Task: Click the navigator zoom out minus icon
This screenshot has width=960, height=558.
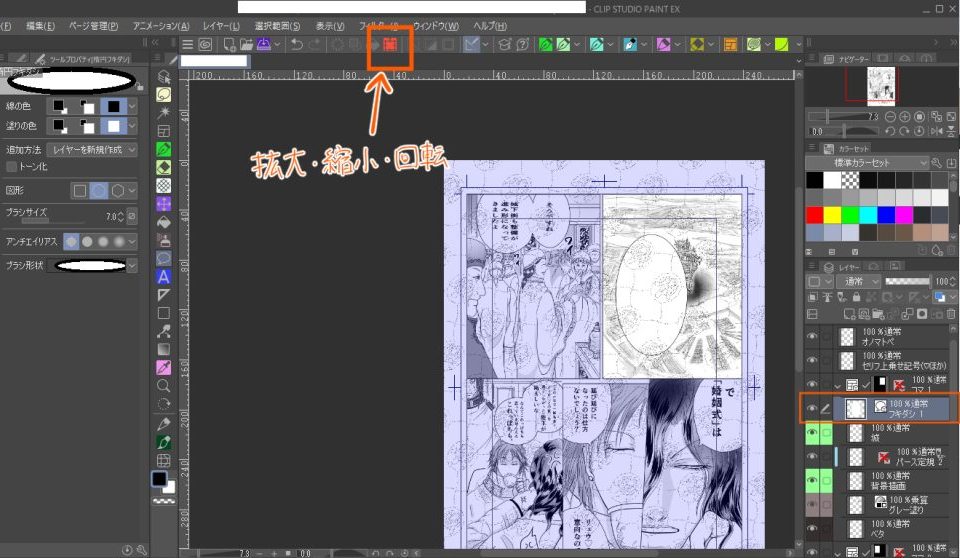Action: 890,116
